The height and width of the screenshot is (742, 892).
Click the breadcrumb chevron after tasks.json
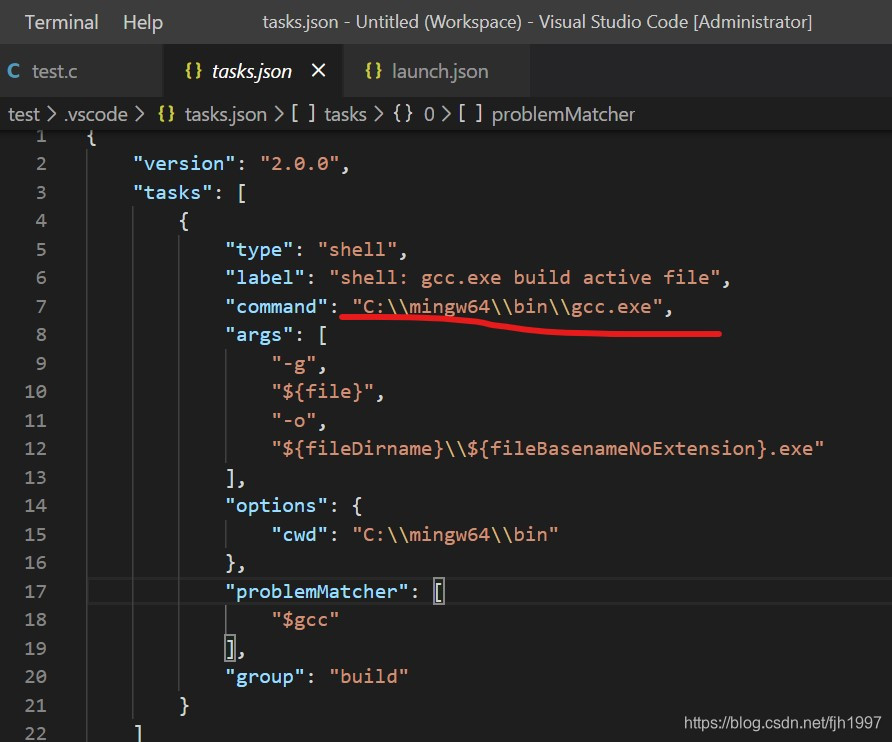pyautogui.click(x=279, y=114)
